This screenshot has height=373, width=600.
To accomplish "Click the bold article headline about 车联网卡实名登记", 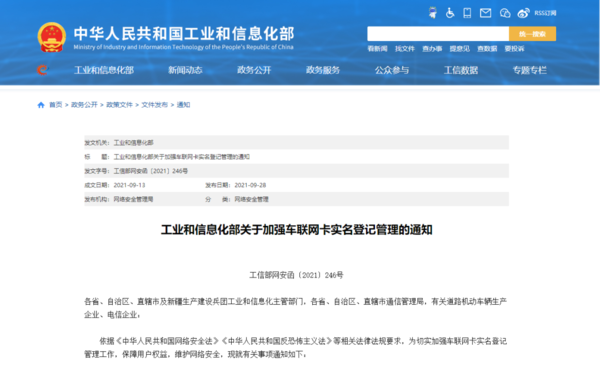I will click(x=297, y=230).
